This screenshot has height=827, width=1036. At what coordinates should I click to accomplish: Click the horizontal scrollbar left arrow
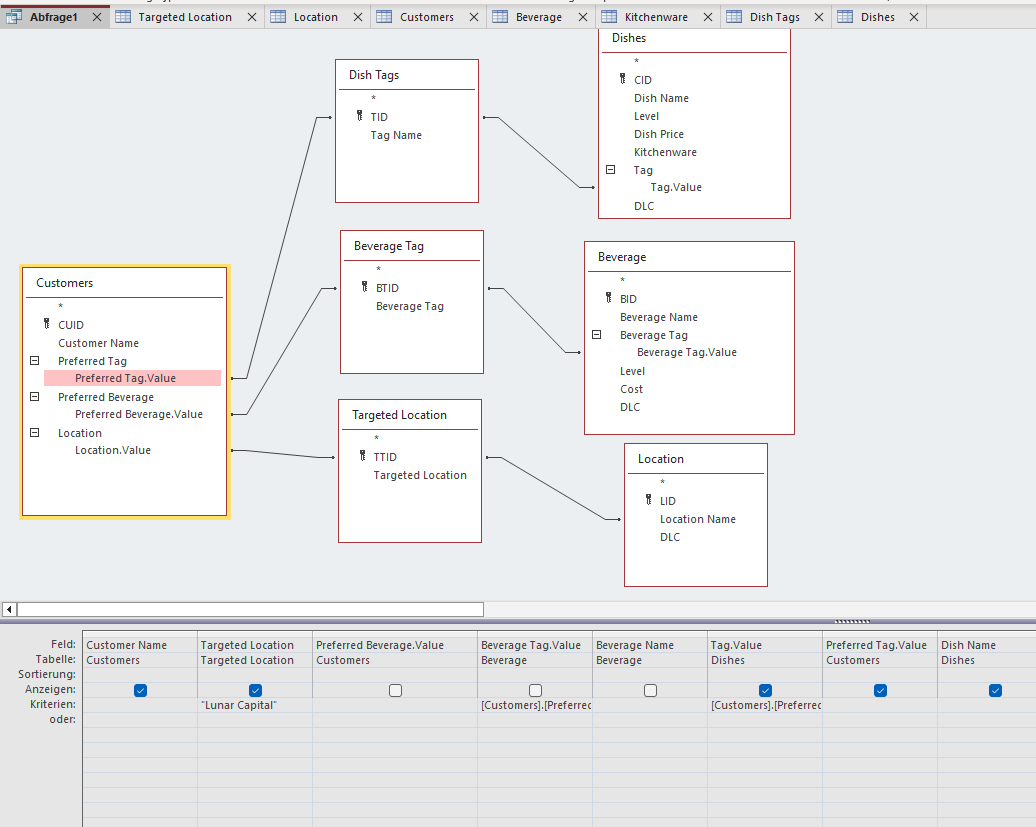pyautogui.click(x=9, y=609)
